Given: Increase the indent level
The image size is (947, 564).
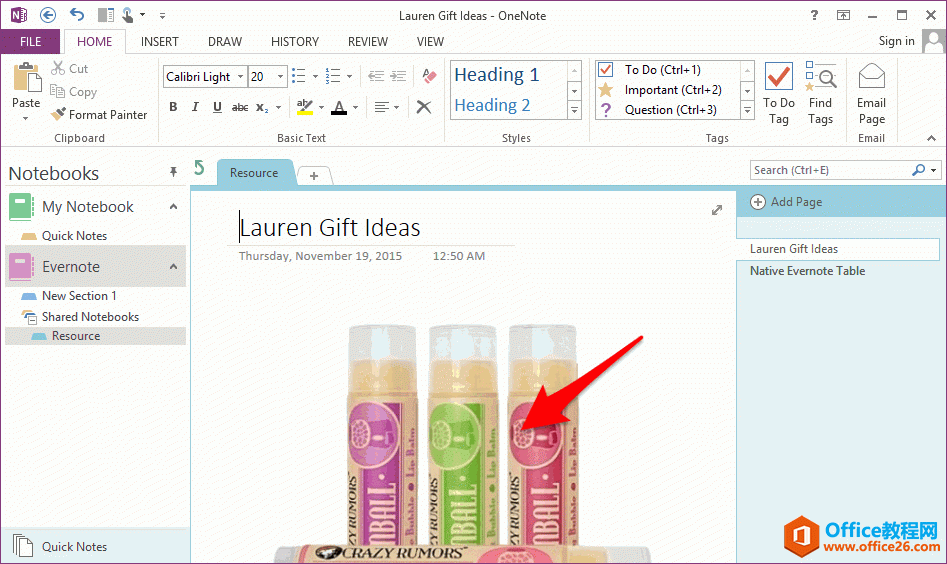Looking at the screenshot, I should (398, 76).
